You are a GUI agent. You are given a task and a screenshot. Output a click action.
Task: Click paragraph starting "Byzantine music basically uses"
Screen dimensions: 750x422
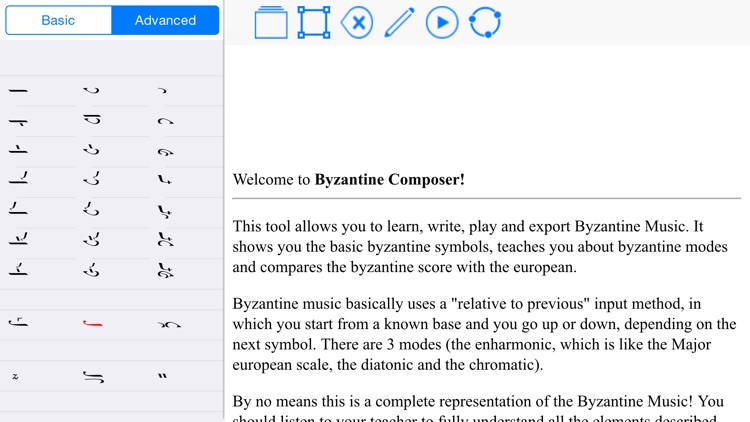point(484,334)
